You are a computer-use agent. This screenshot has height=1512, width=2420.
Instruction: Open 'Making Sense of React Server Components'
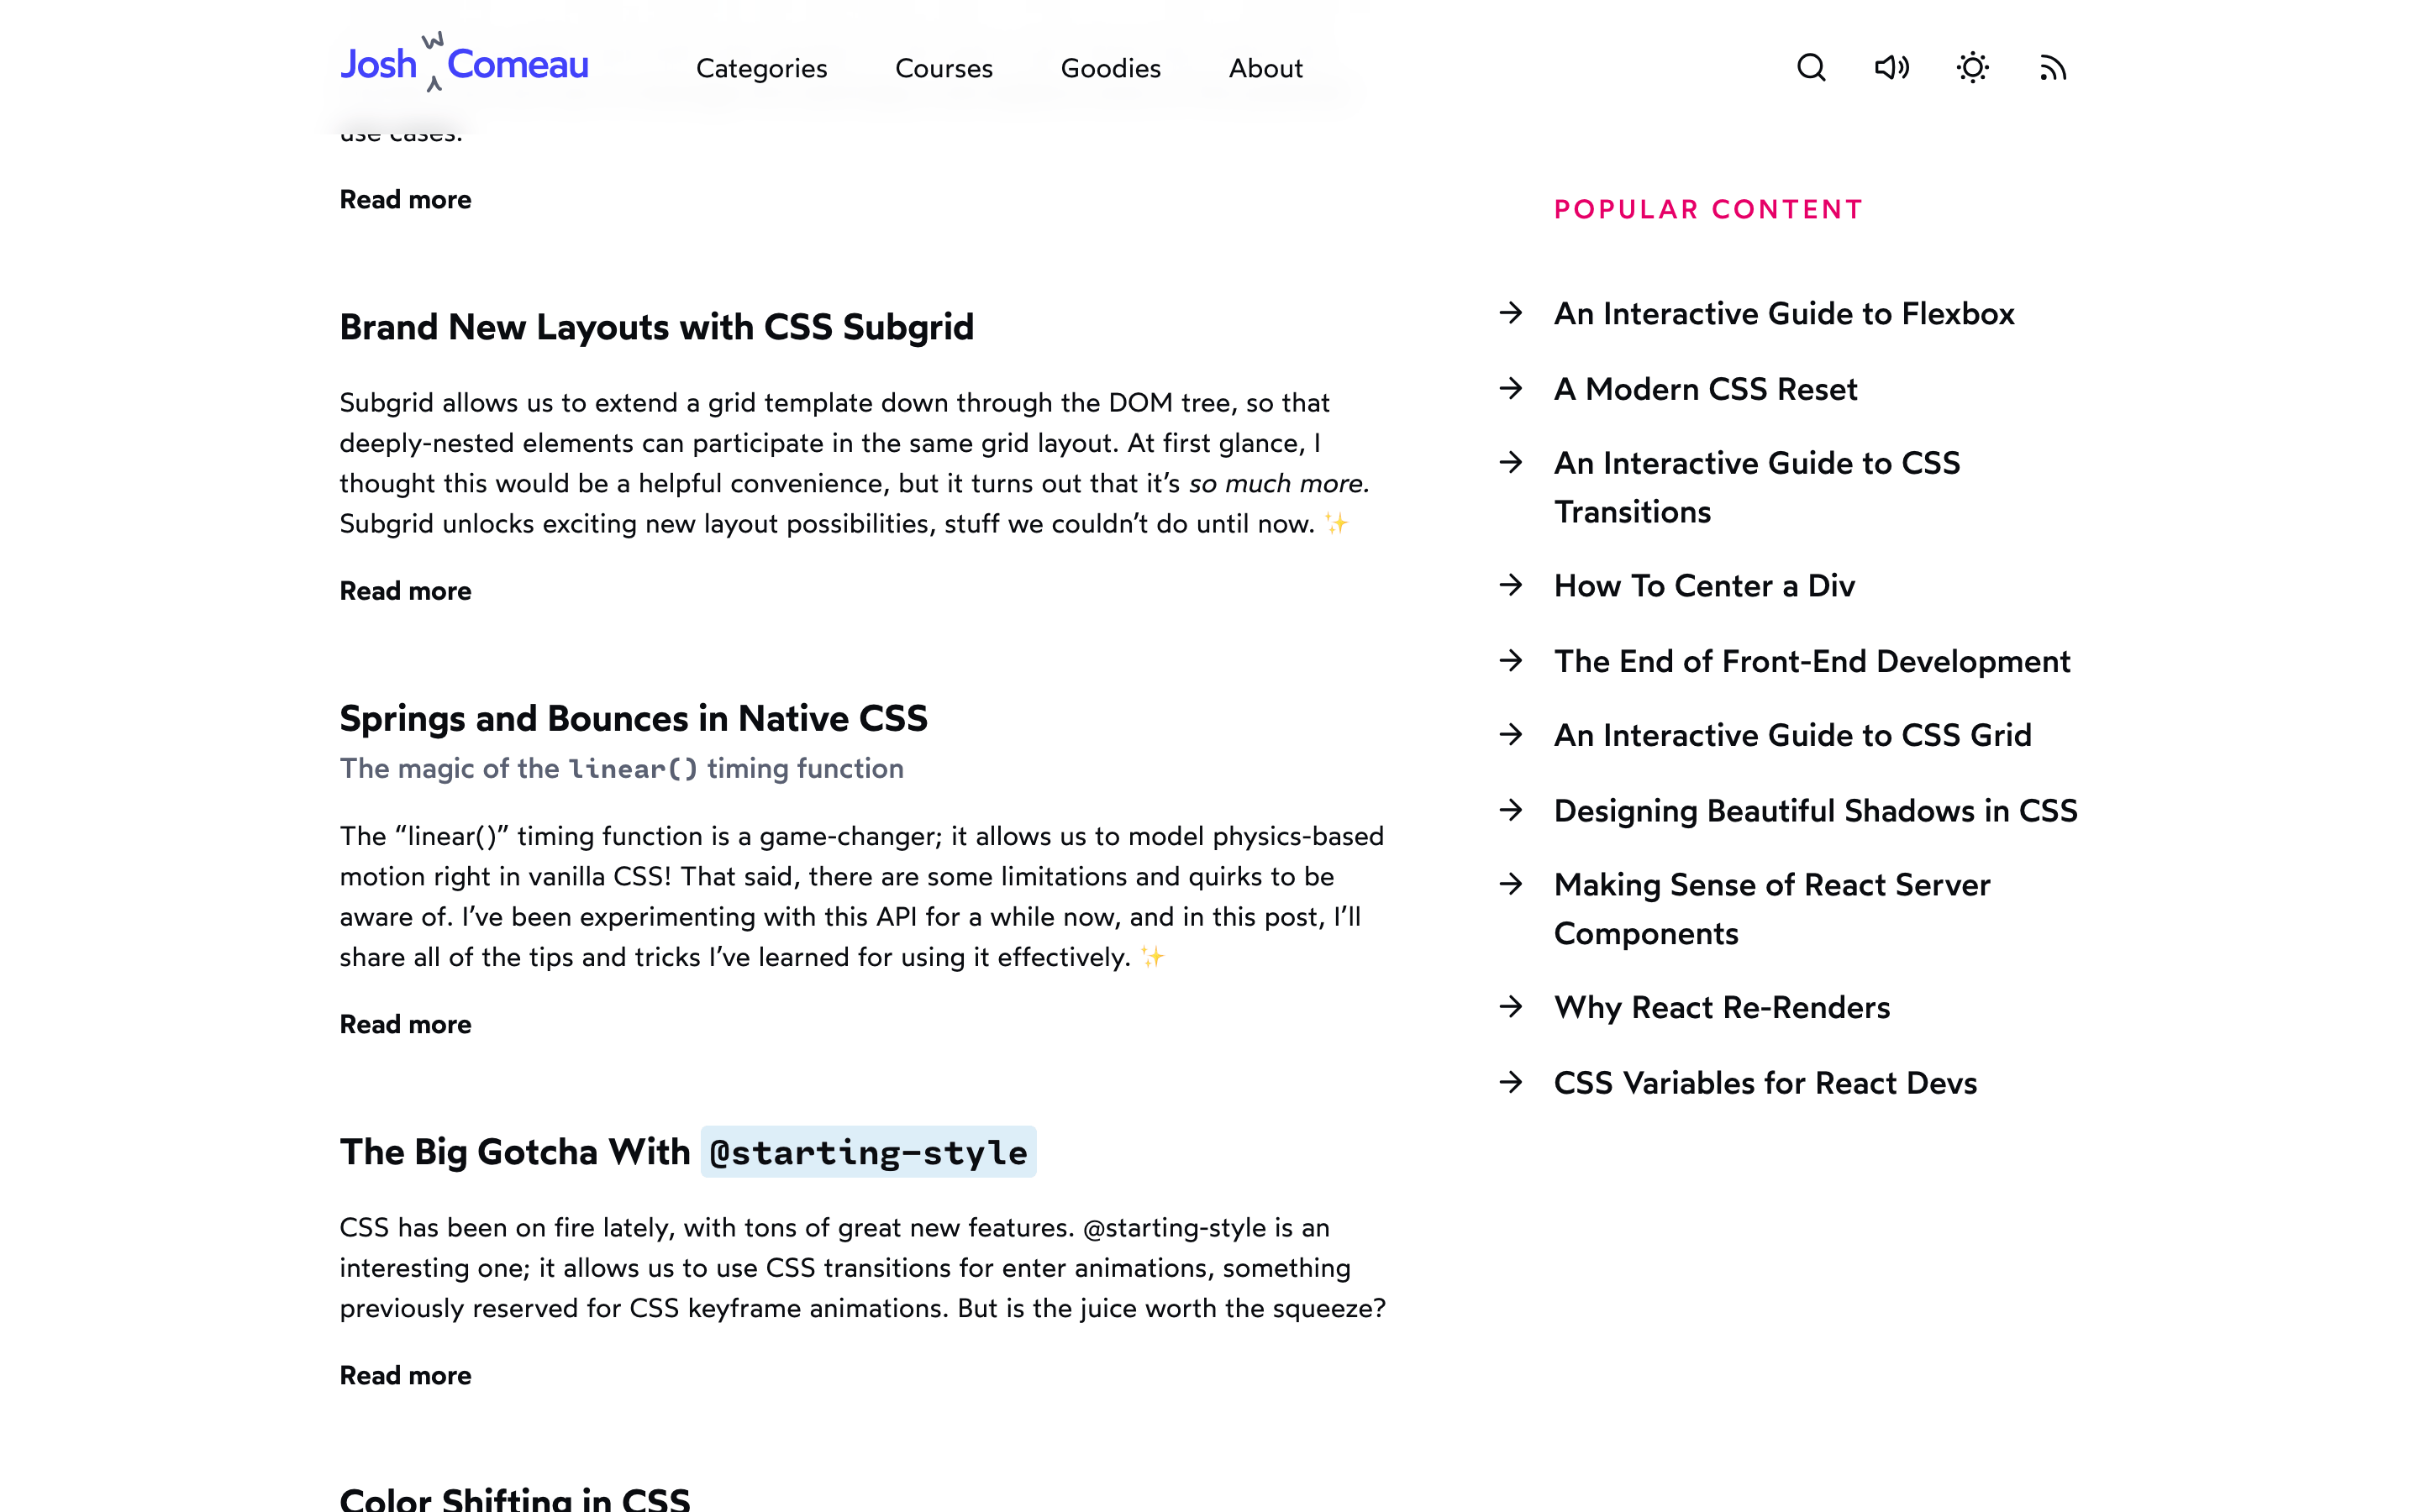click(1771, 909)
